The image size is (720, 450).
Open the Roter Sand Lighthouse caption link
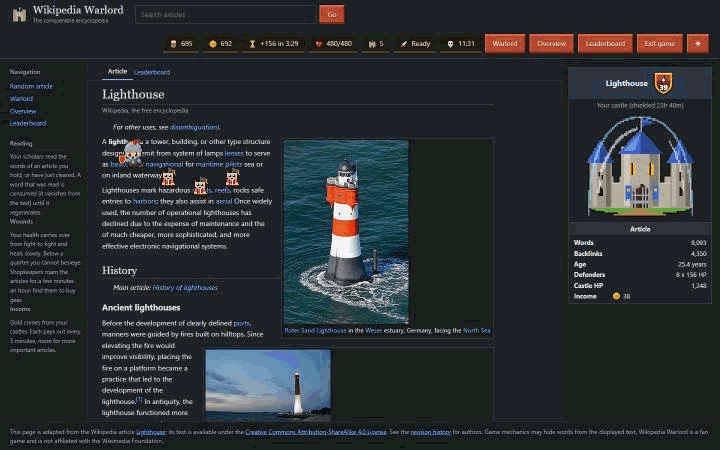(x=315, y=331)
